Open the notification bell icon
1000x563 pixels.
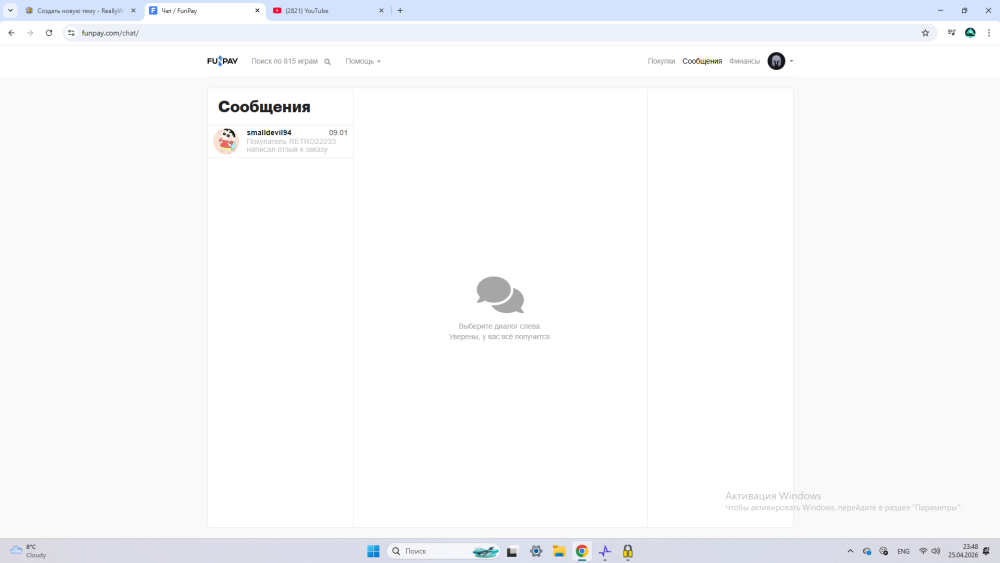click(987, 552)
